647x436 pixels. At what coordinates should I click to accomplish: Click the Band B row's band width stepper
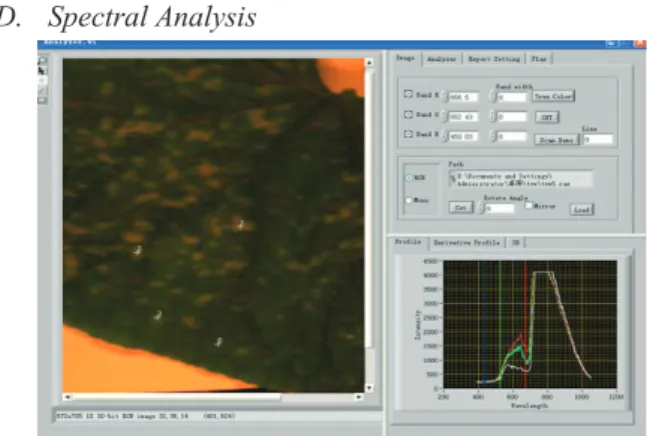(493, 136)
